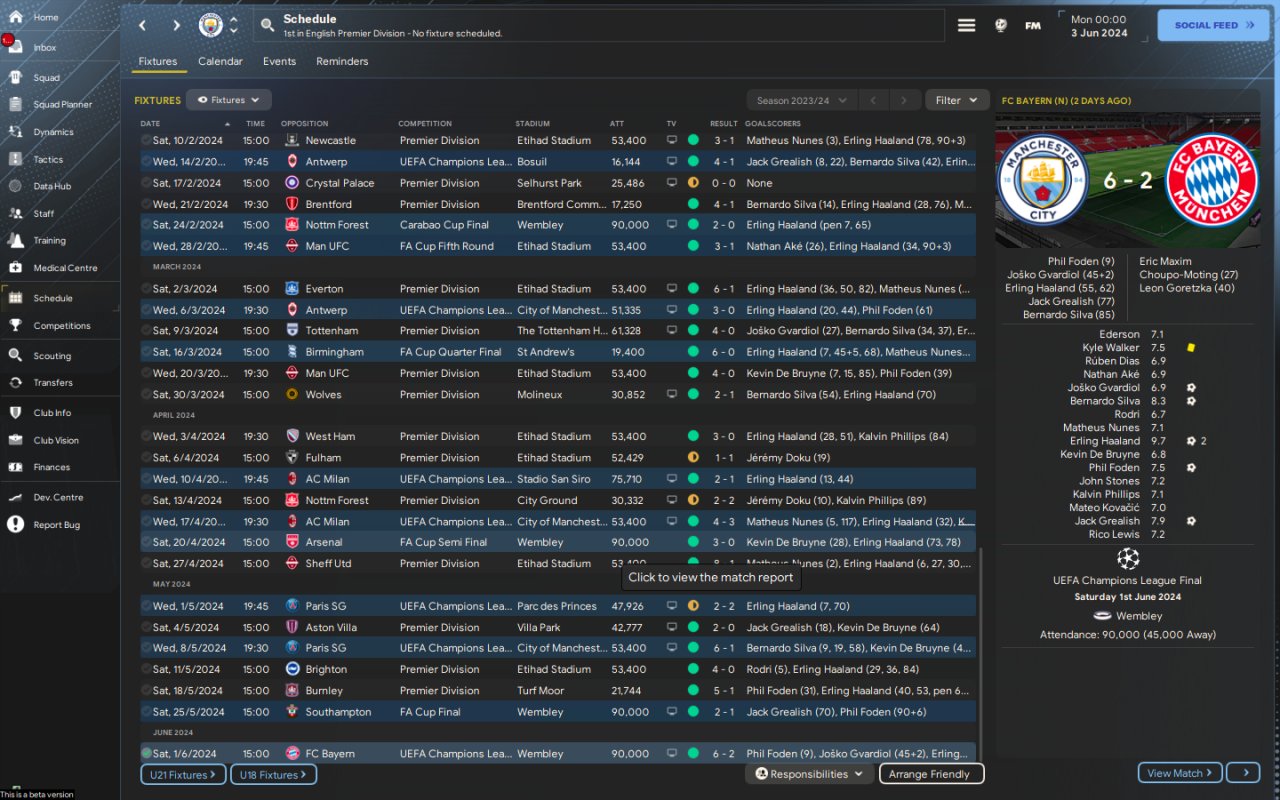This screenshot has height=800, width=1280.
Task: Toggle the green marker on the FC Bayern row
Action: click(146, 754)
